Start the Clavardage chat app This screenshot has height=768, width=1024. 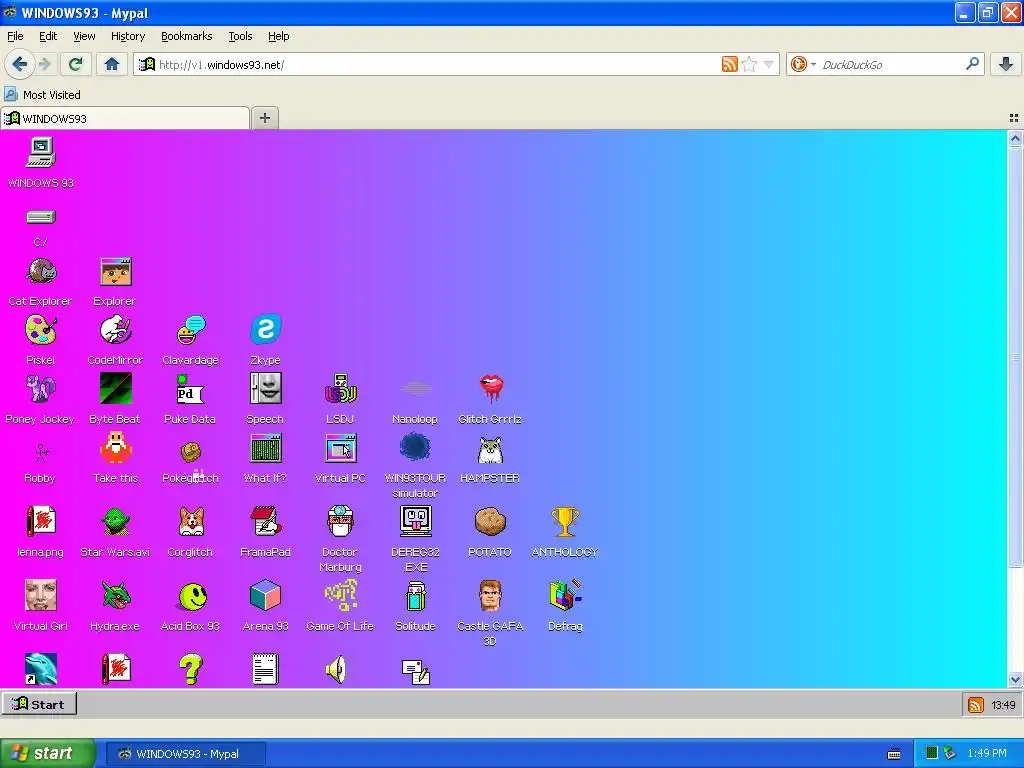(x=190, y=340)
